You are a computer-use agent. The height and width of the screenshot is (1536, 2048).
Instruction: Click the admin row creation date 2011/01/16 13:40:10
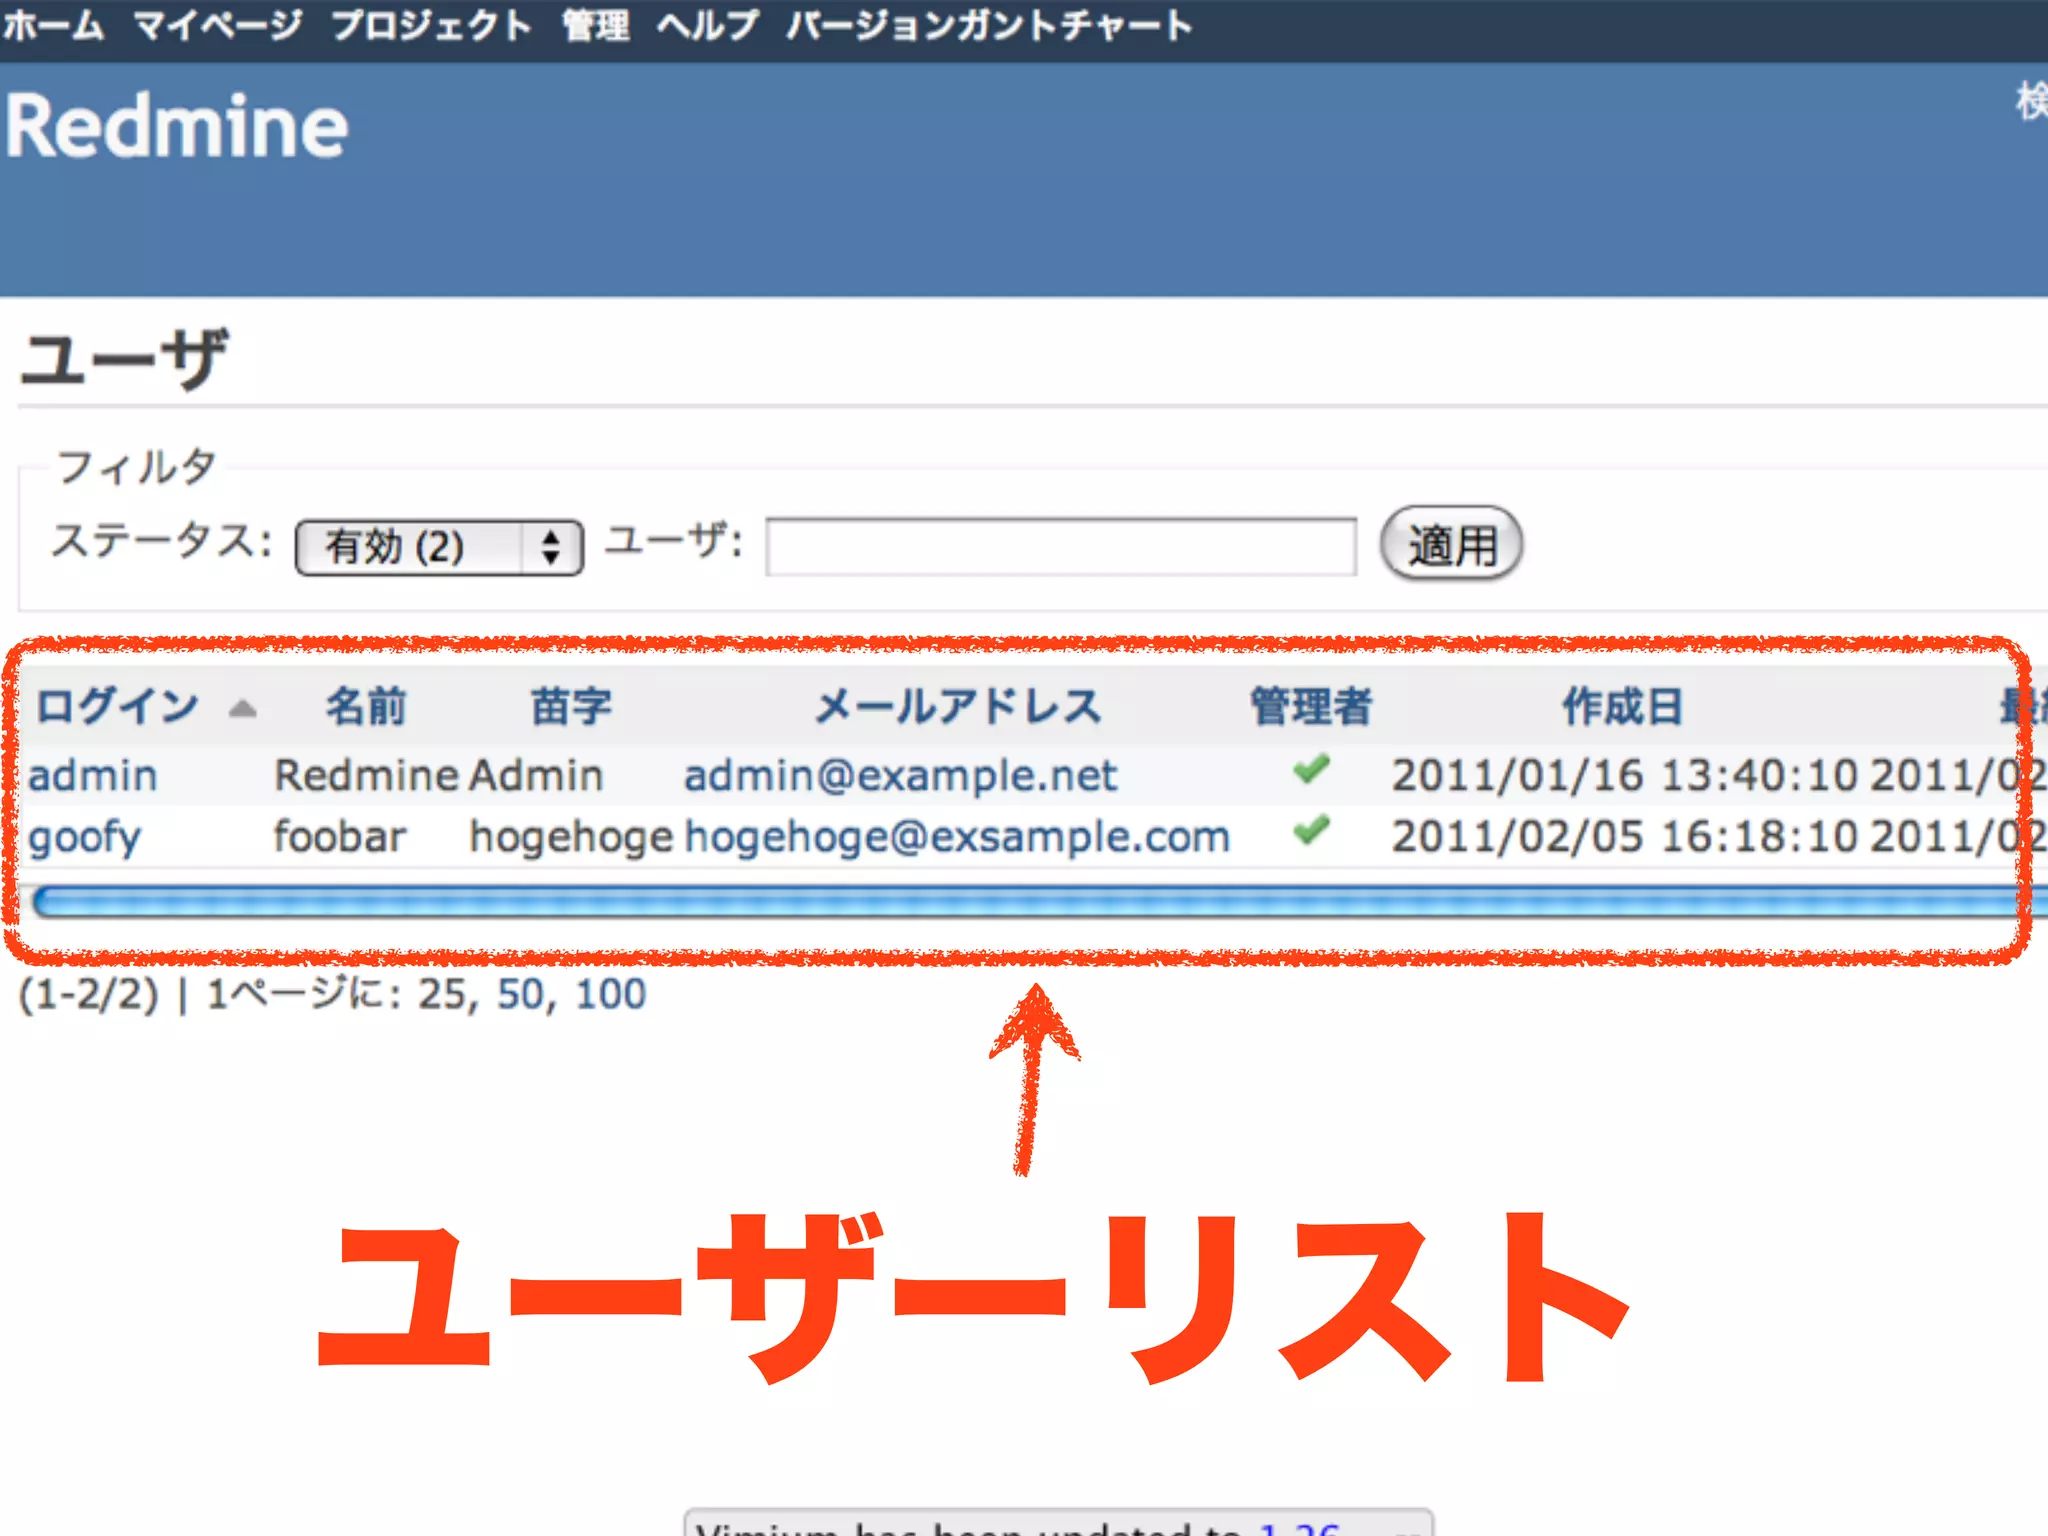[1624, 776]
